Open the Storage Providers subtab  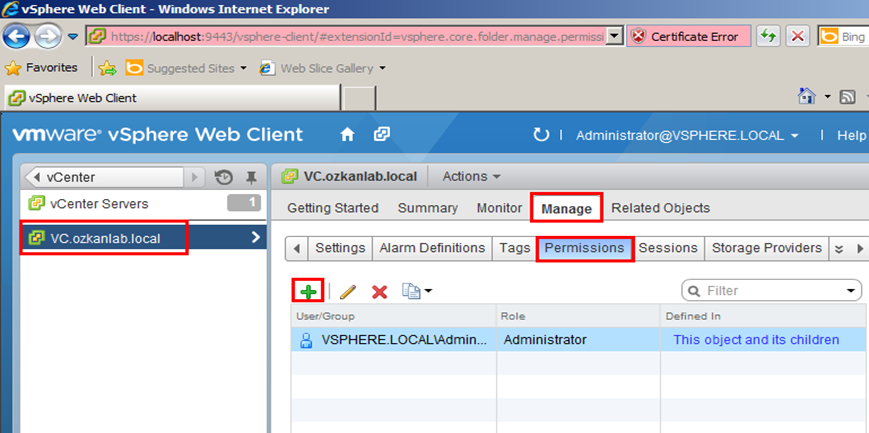pos(766,248)
